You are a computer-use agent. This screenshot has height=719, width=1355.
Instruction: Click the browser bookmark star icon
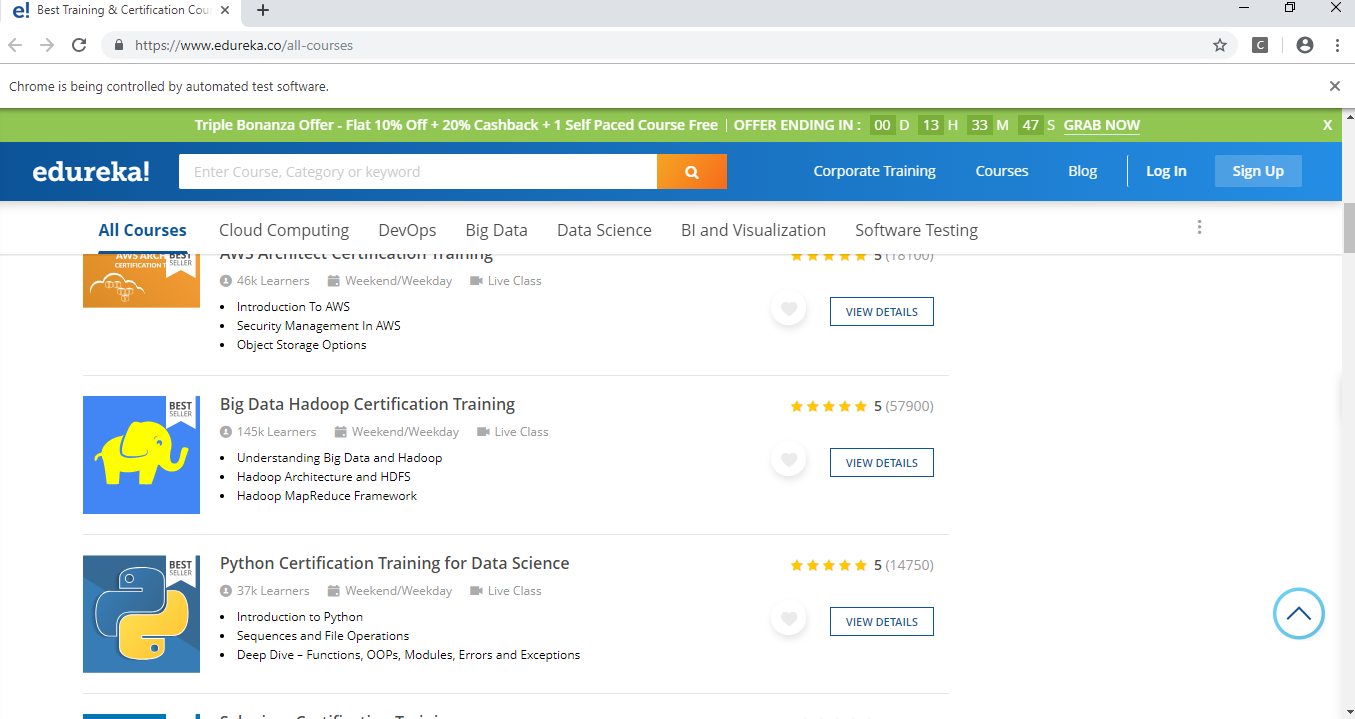pyautogui.click(x=1219, y=45)
